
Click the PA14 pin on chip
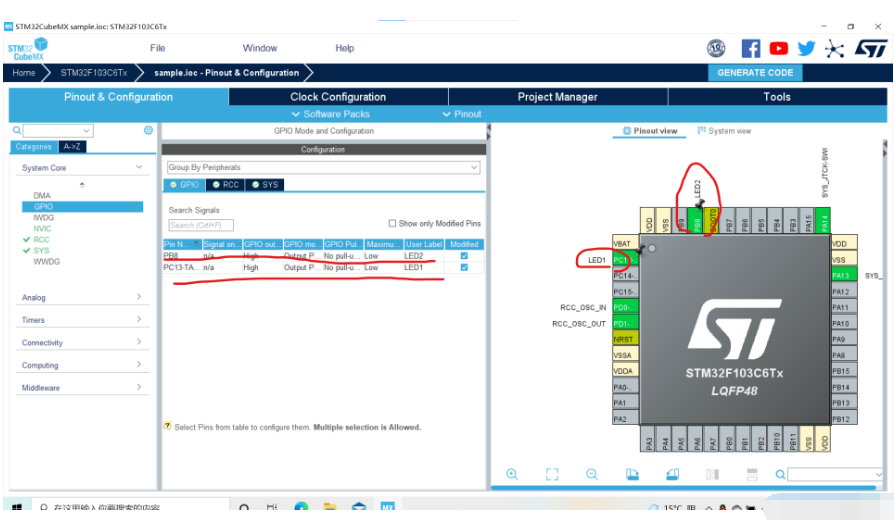pyautogui.click(x=823, y=221)
